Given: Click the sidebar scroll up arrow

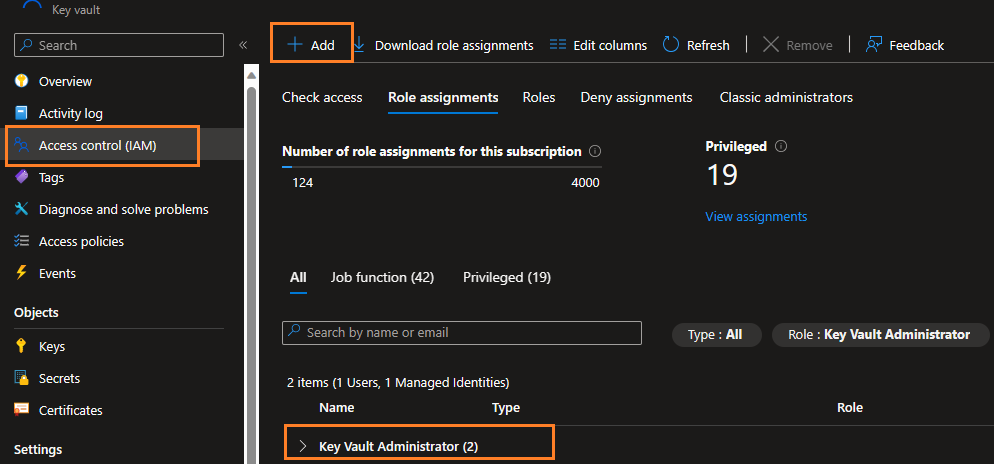Looking at the screenshot, I should pos(251,75).
